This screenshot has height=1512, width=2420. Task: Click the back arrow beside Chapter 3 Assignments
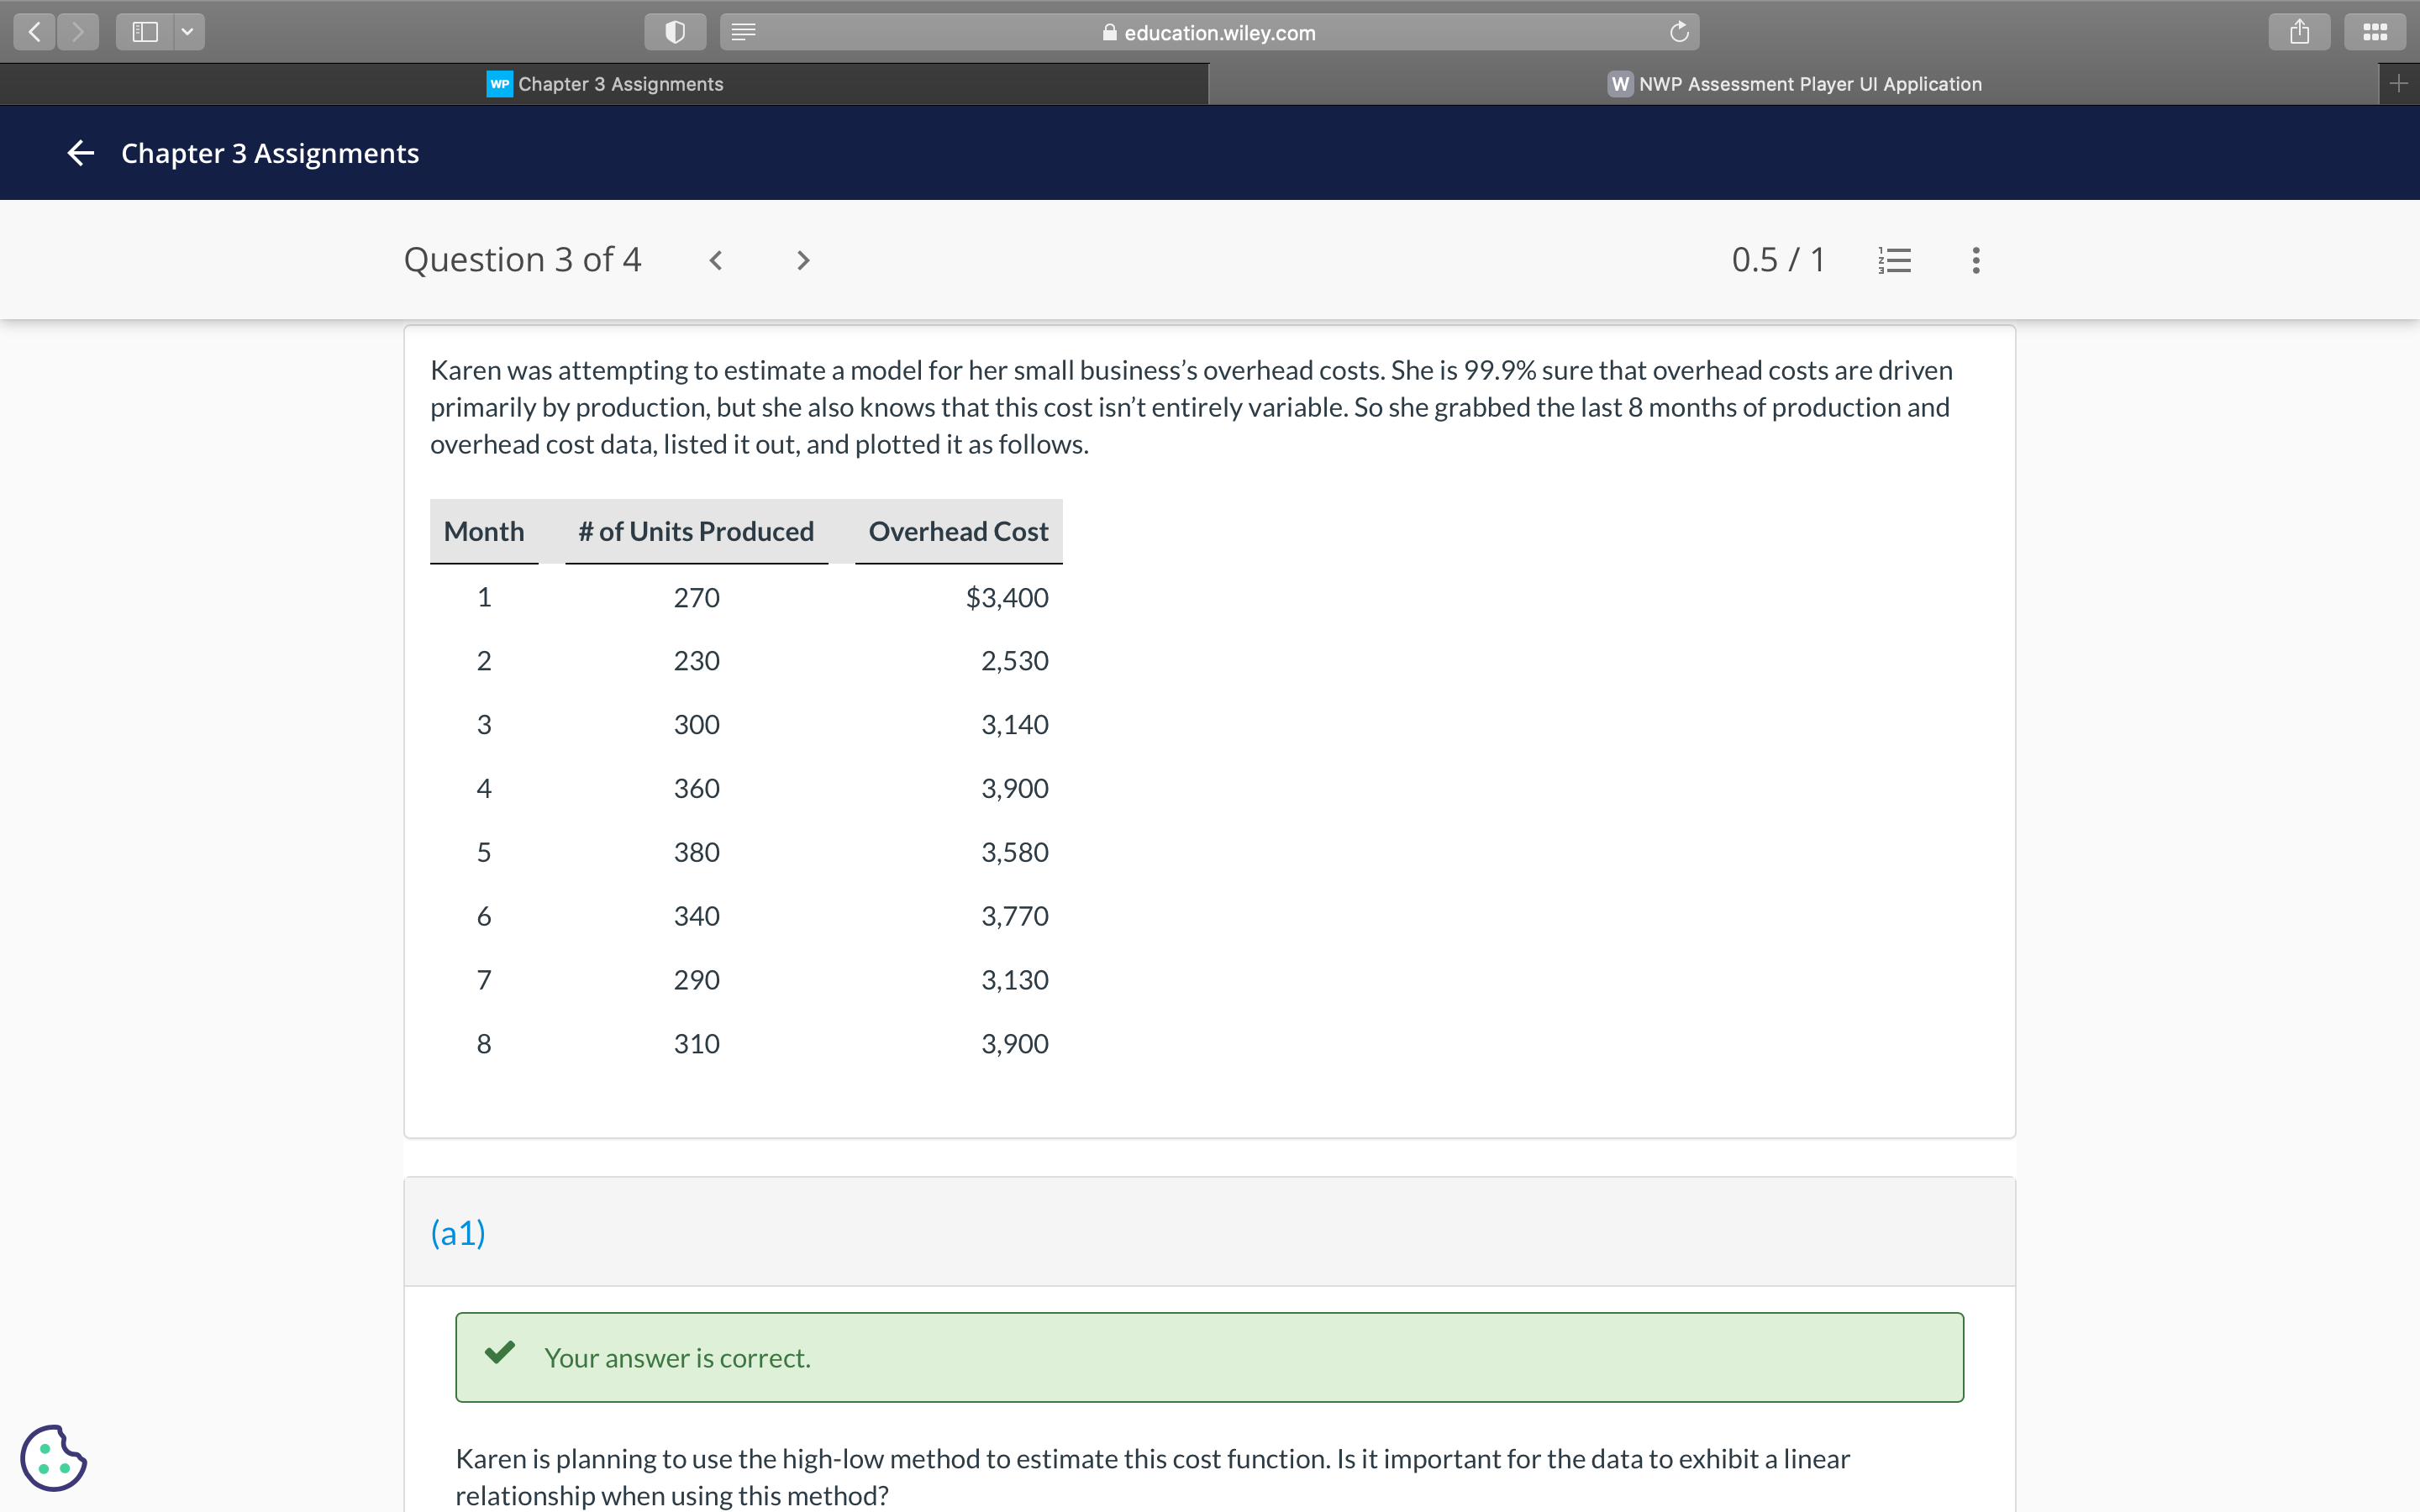[x=81, y=153]
